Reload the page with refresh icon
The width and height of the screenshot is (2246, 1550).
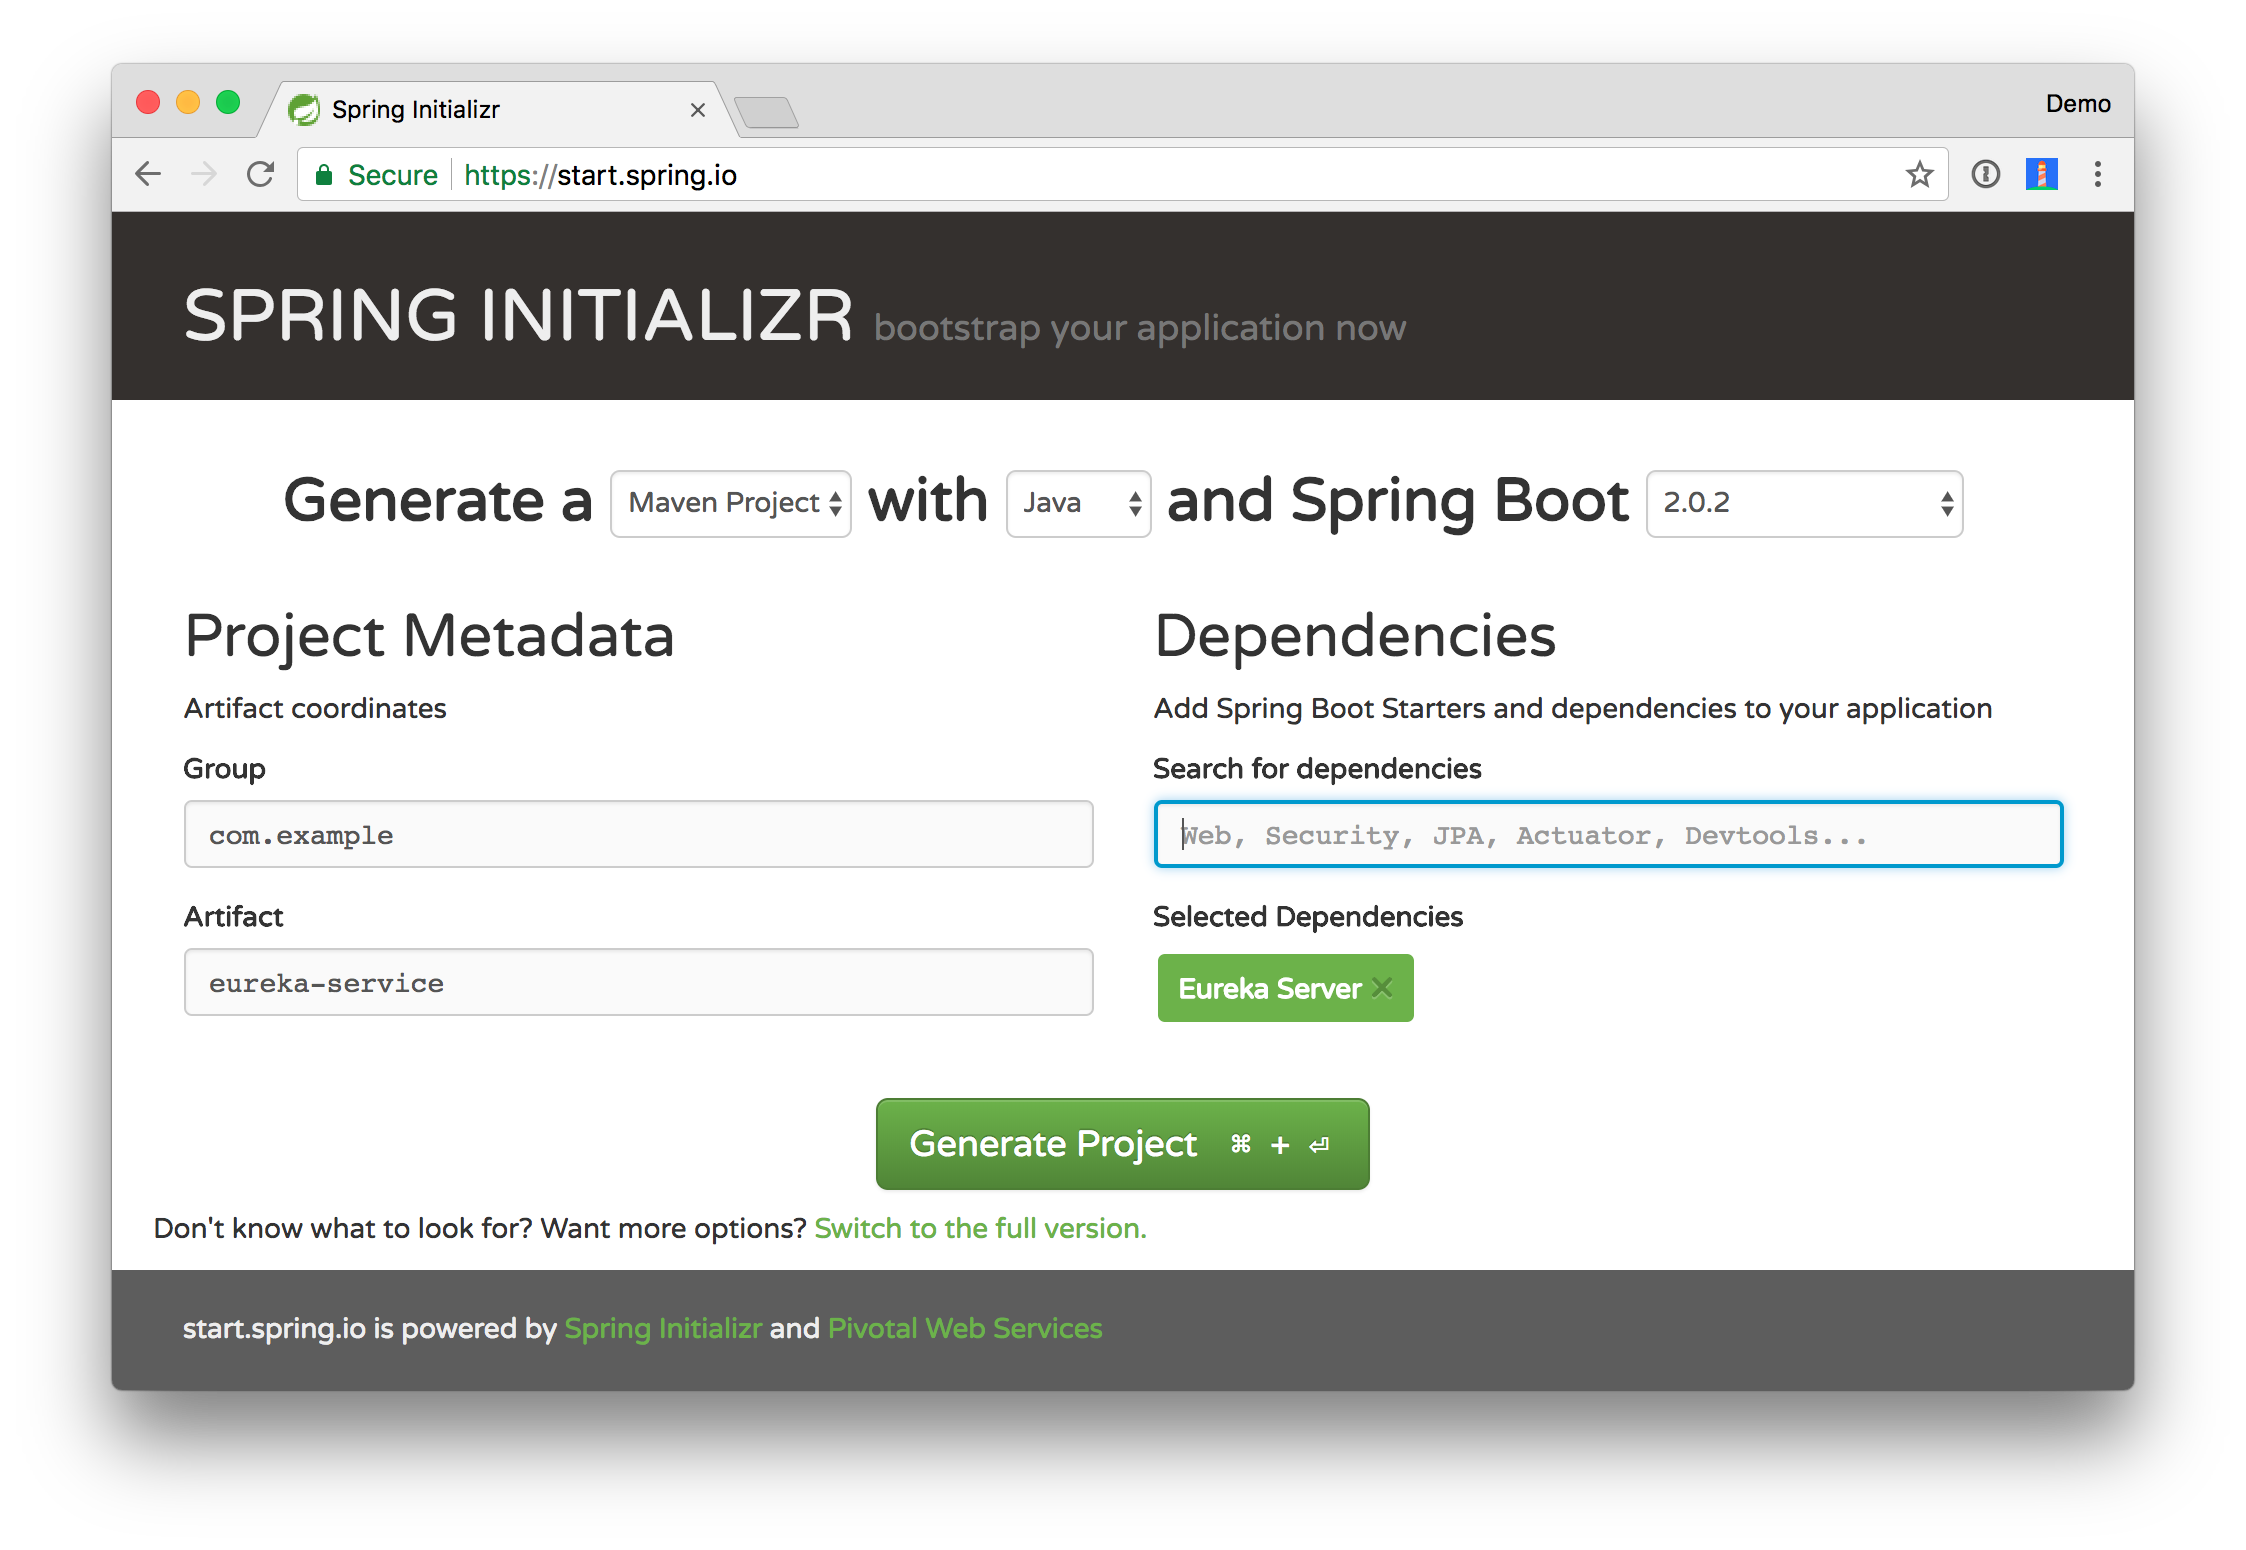pos(260,174)
